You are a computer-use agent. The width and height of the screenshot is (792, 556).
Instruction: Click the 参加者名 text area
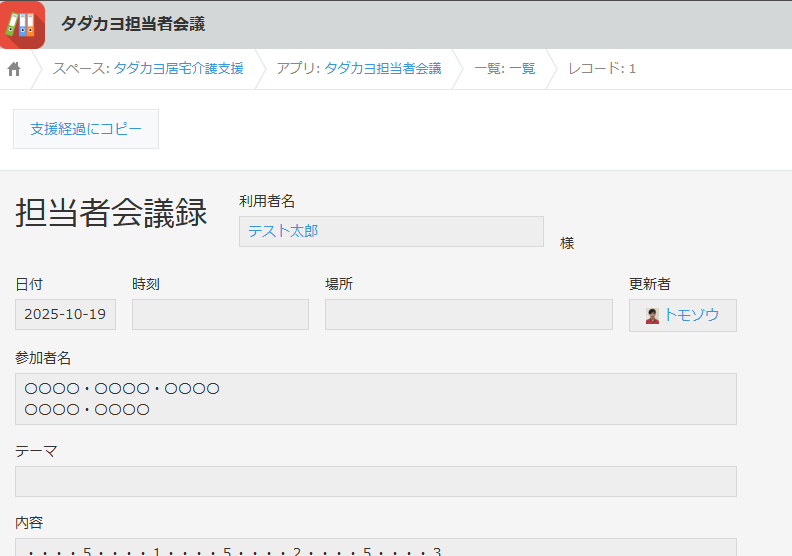tap(375, 399)
